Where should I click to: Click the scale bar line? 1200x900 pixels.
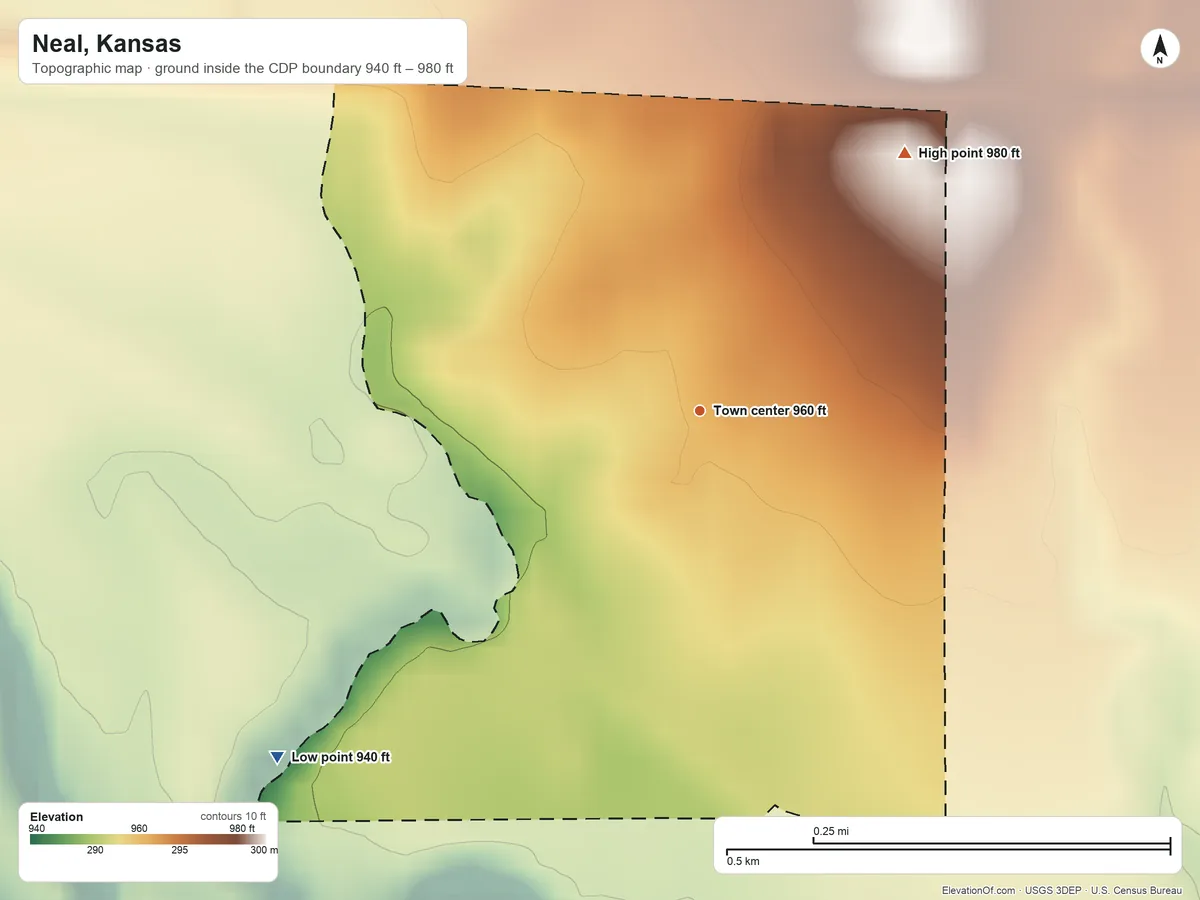click(948, 847)
